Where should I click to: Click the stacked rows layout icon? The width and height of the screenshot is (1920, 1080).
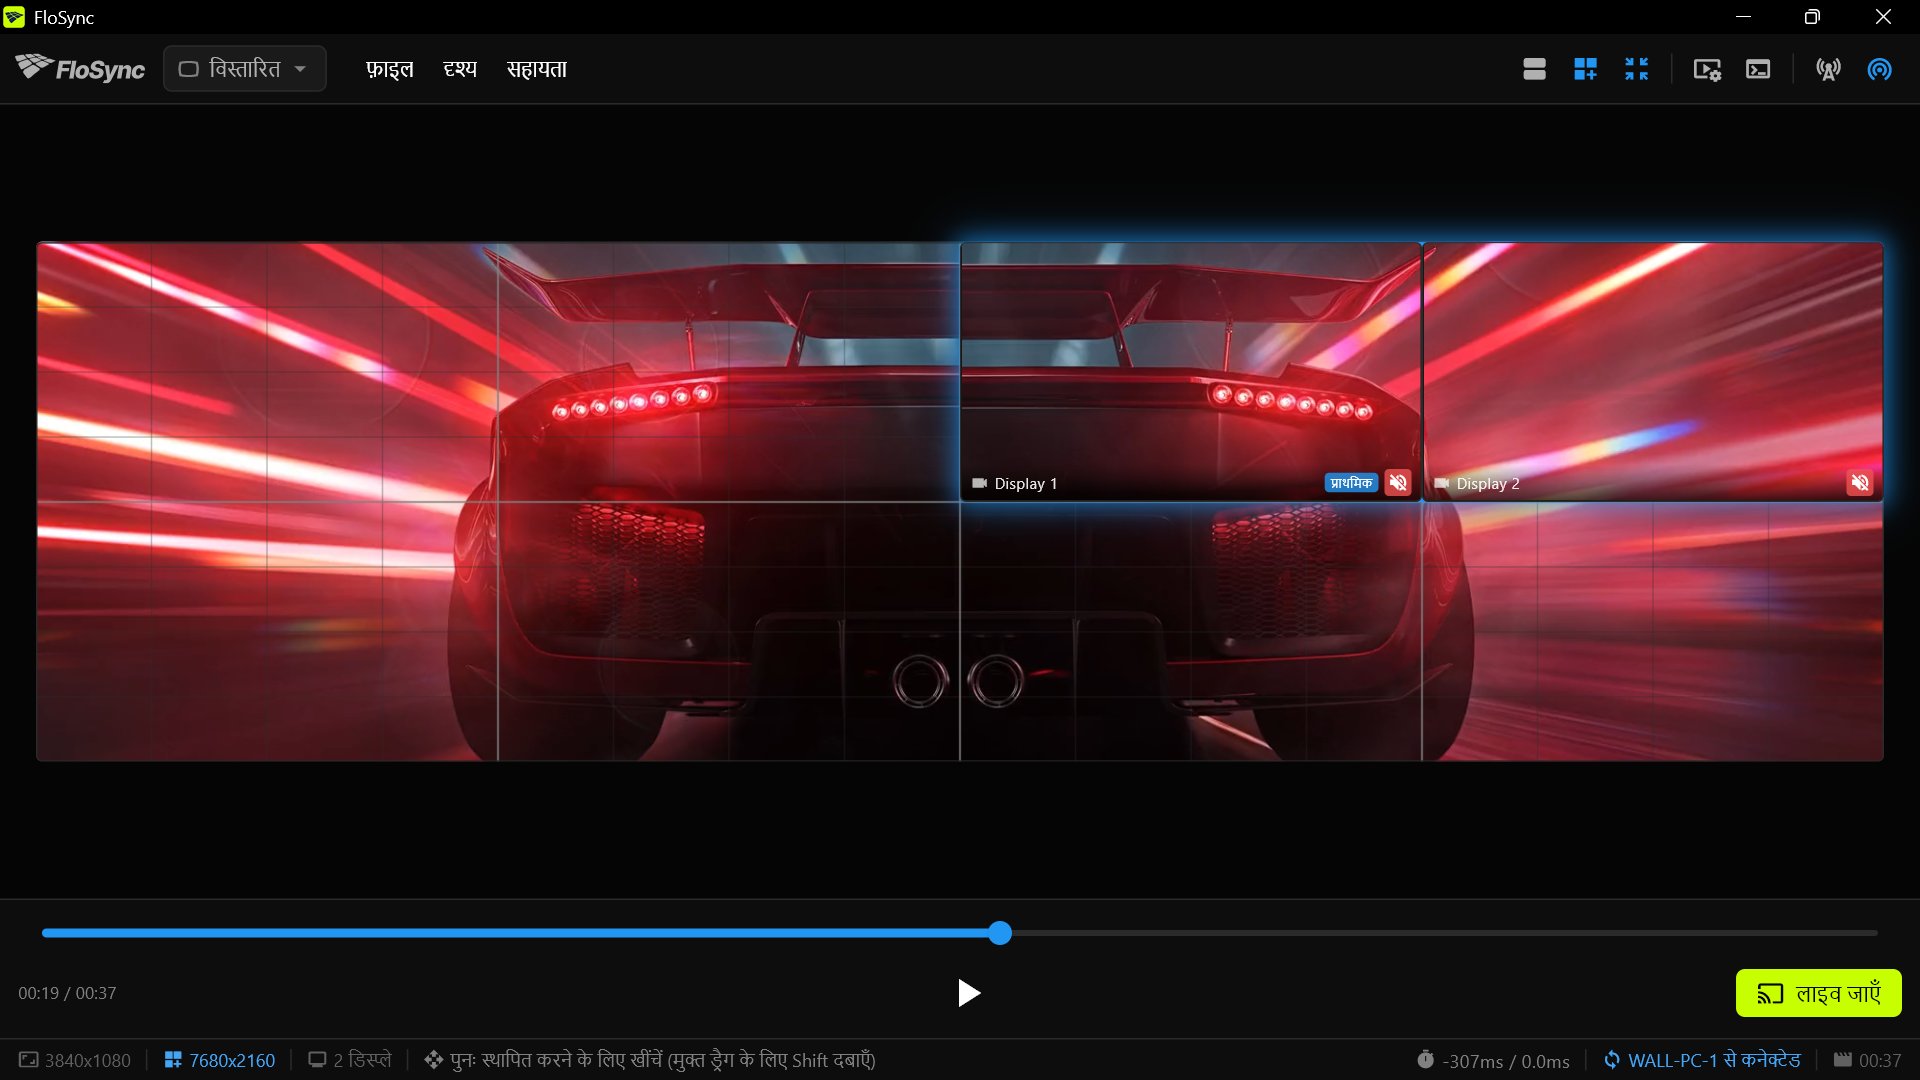pyautogui.click(x=1534, y=69)
